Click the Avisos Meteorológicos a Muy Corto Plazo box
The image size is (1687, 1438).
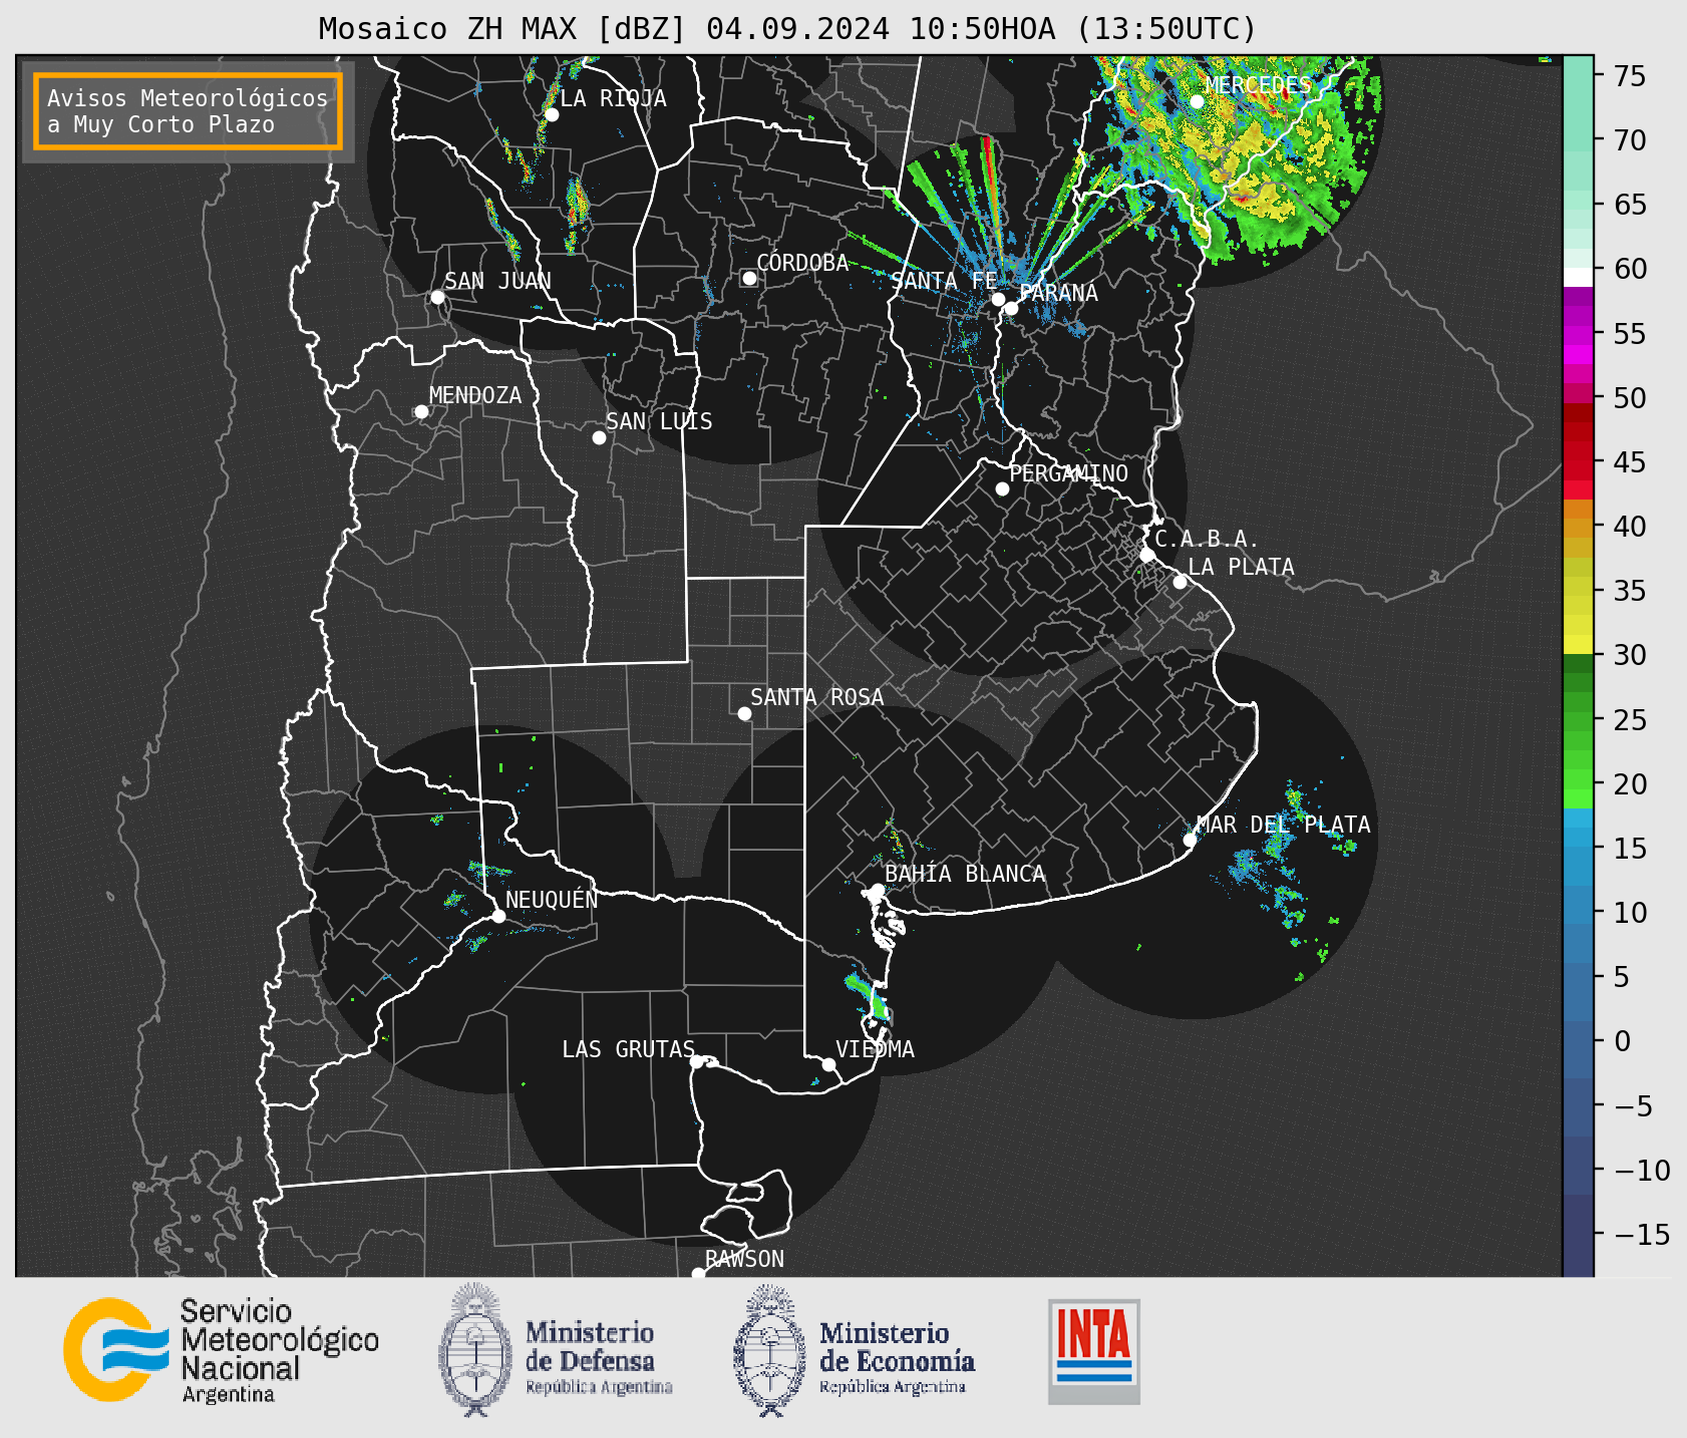click(188, 111)
